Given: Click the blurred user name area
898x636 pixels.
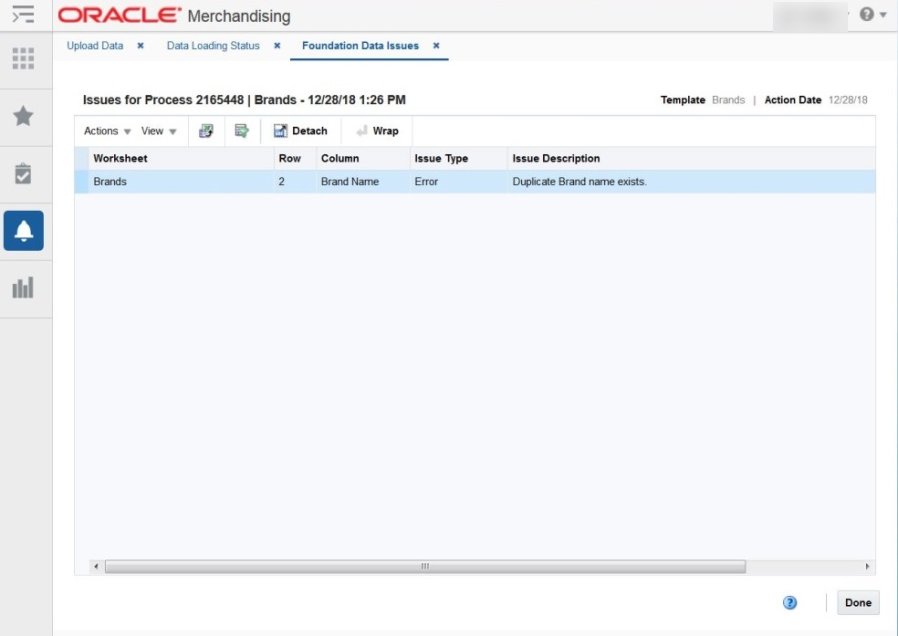Looking at the screenshot, I should pos(810,16).
